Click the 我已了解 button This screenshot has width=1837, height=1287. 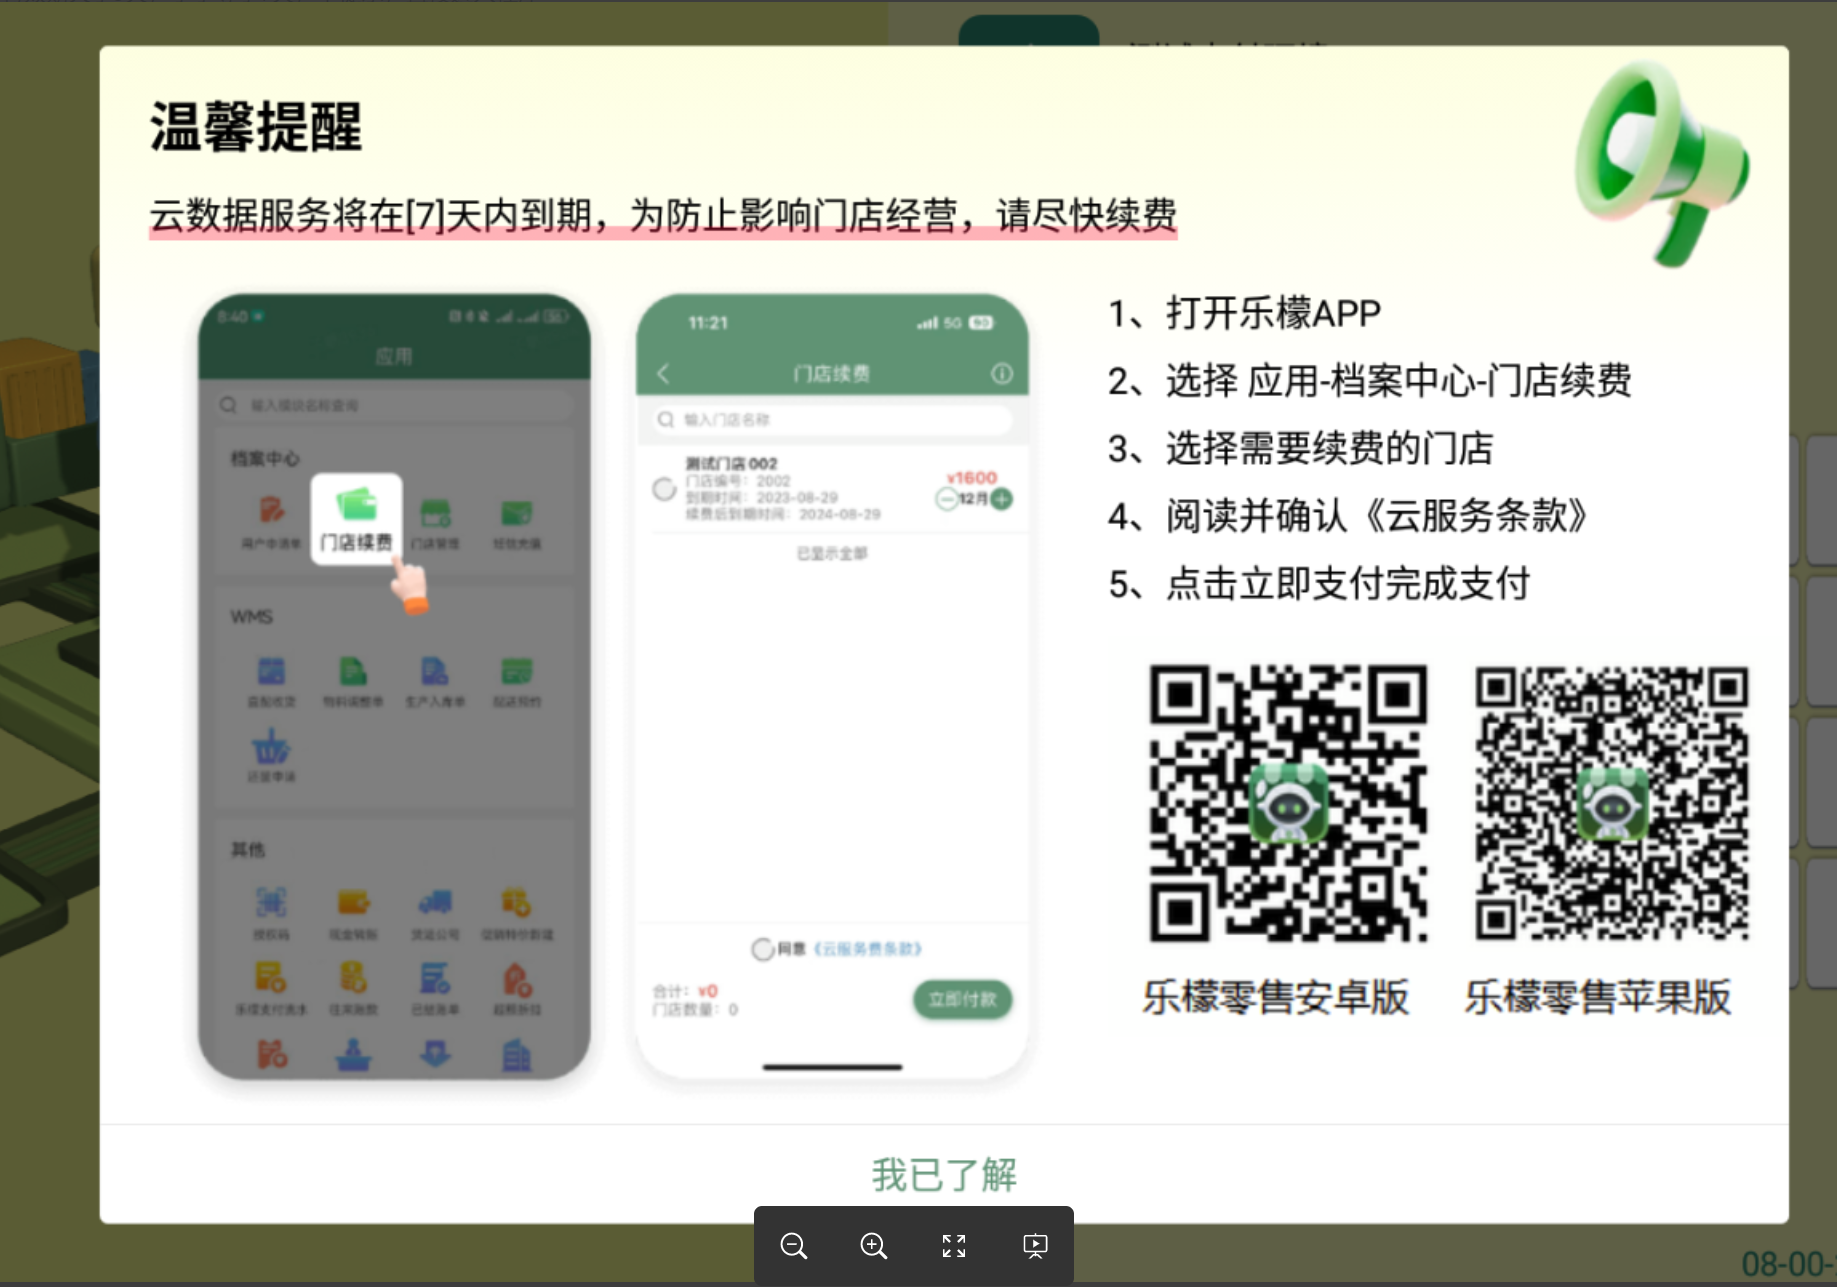point(944,1174)
